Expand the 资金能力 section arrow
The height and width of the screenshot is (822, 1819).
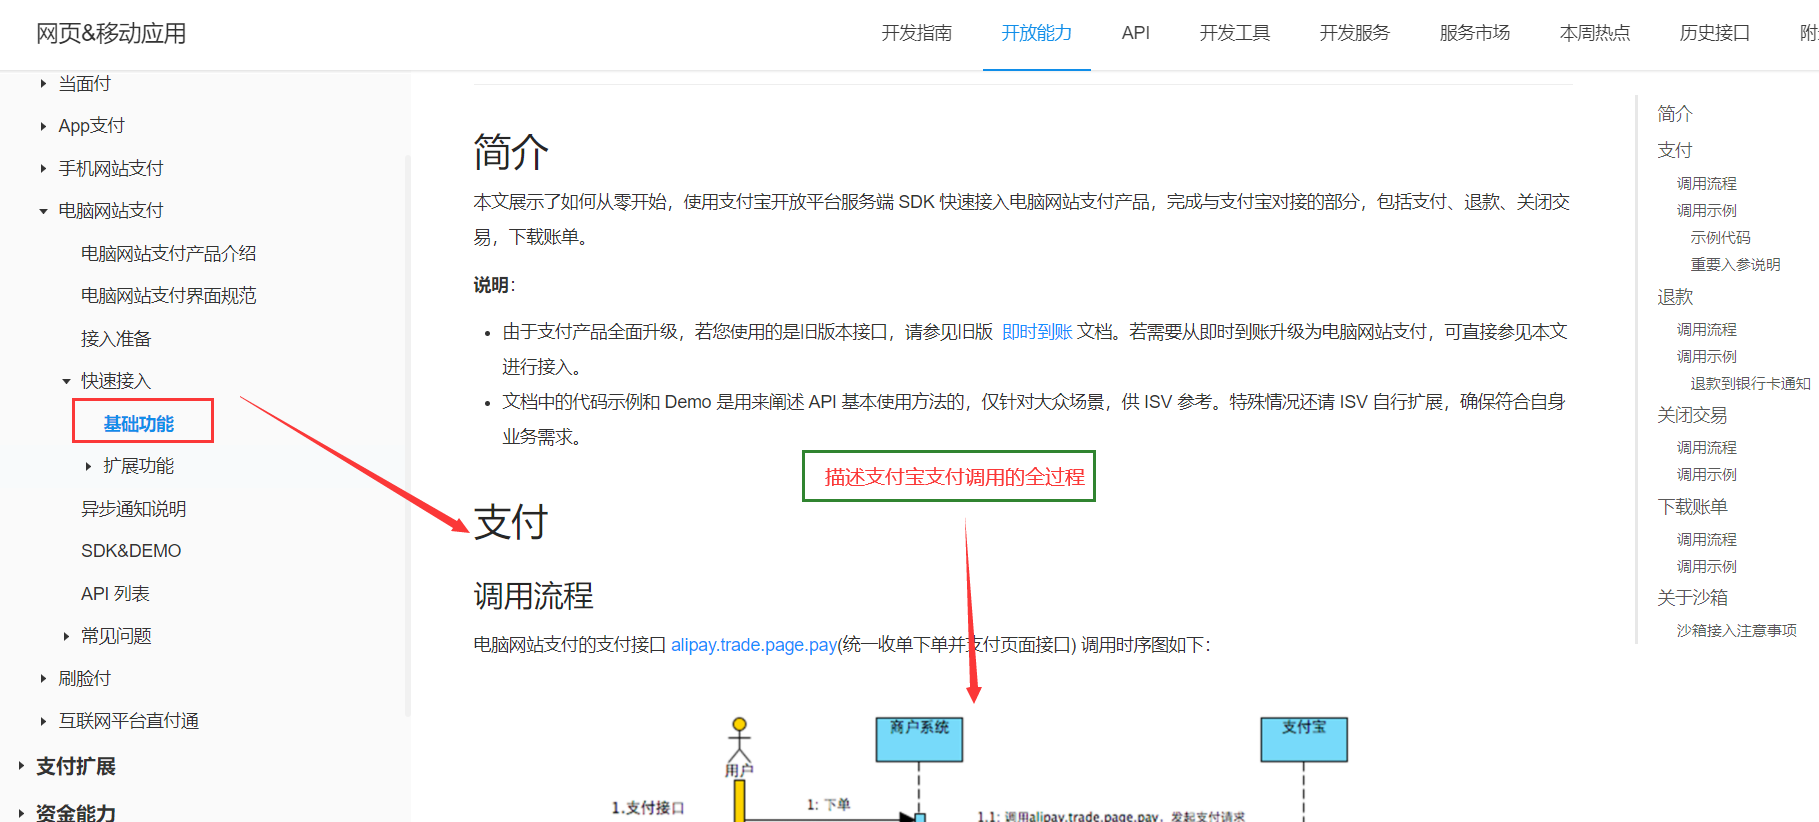click(x=21, y=813)
